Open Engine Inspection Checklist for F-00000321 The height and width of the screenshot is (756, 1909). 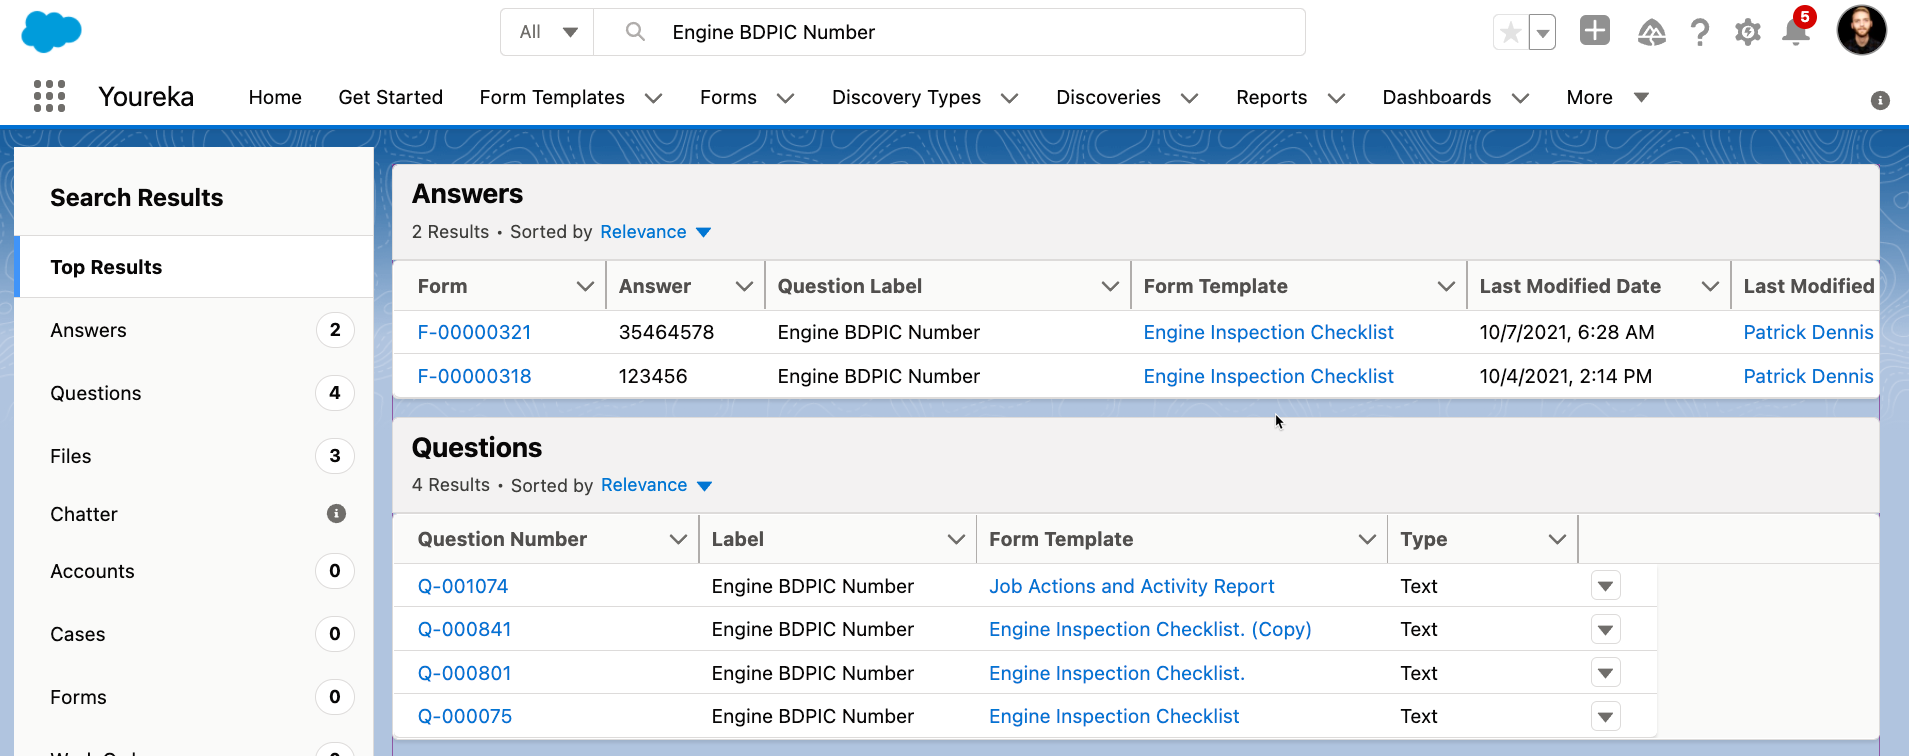pyautogui.click(x=1268, y=332)
